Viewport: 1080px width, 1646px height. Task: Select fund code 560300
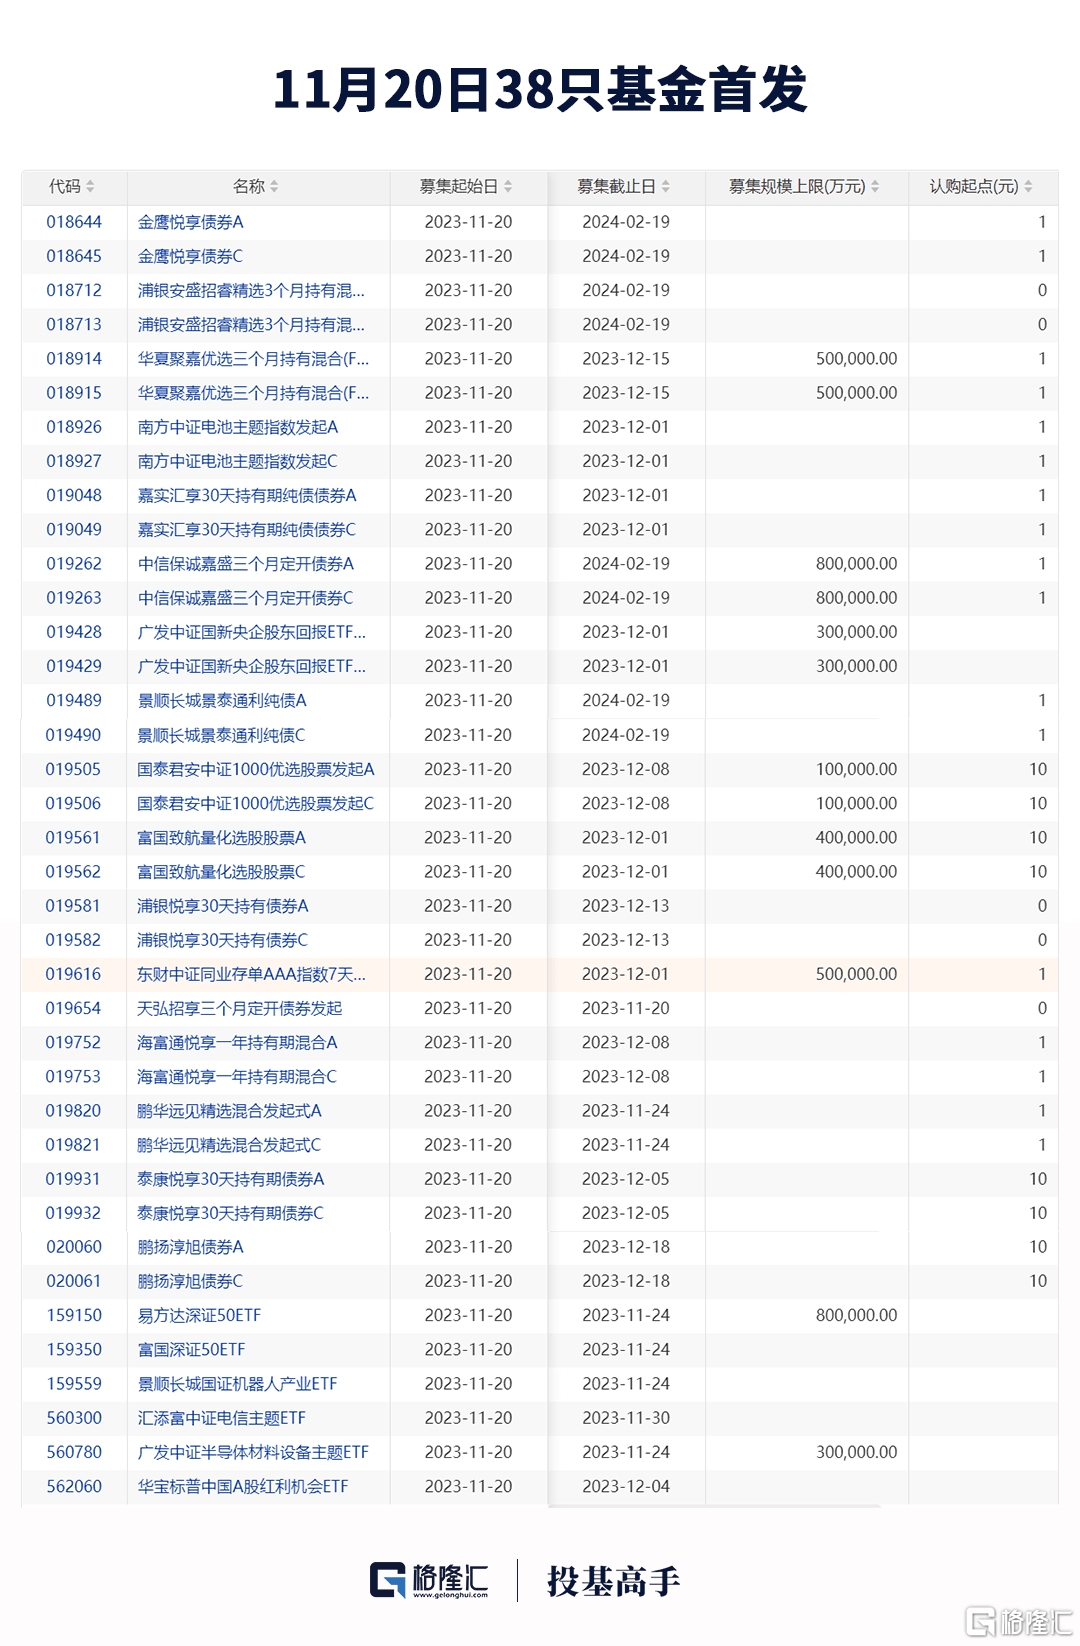point(74,1418)
